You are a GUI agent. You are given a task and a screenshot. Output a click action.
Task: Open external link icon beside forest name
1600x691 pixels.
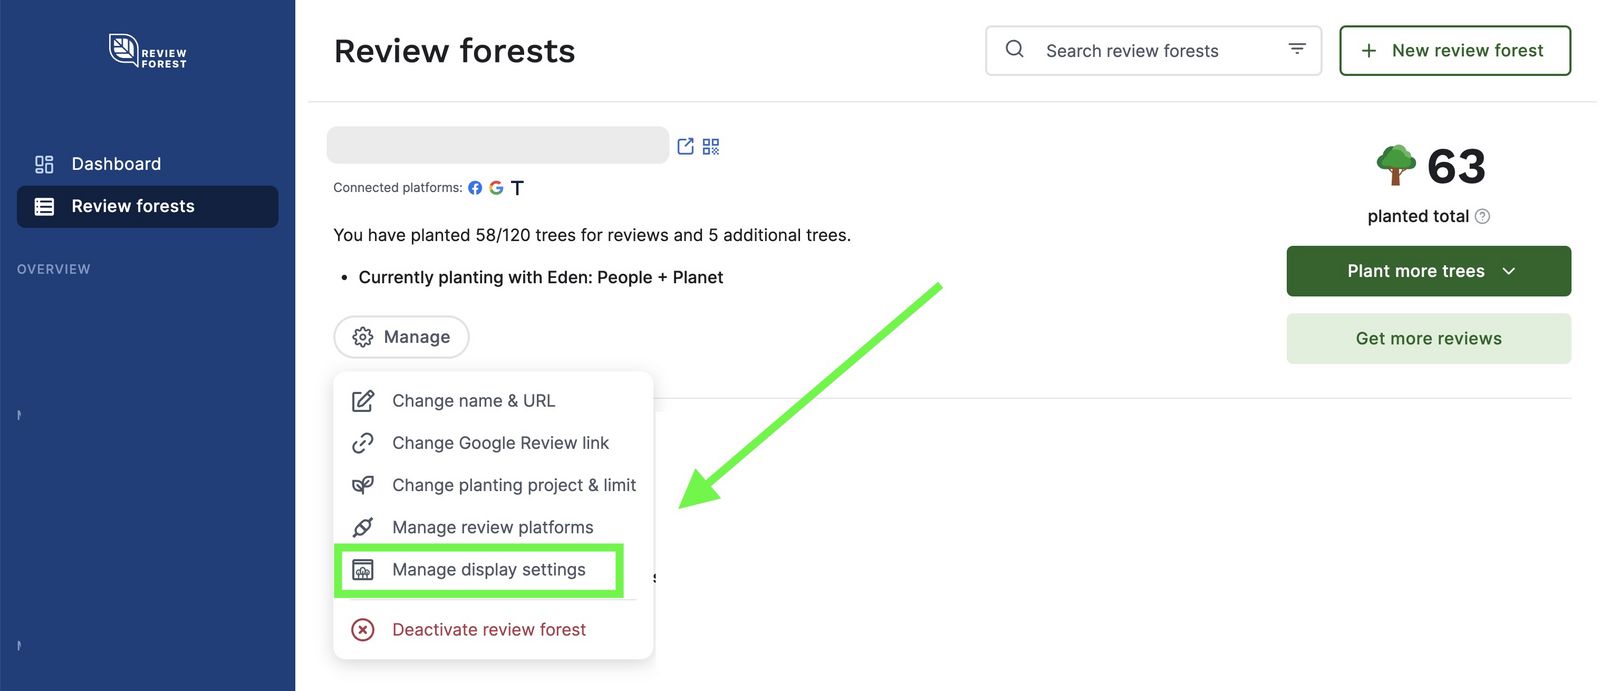(x=685, y=147)
